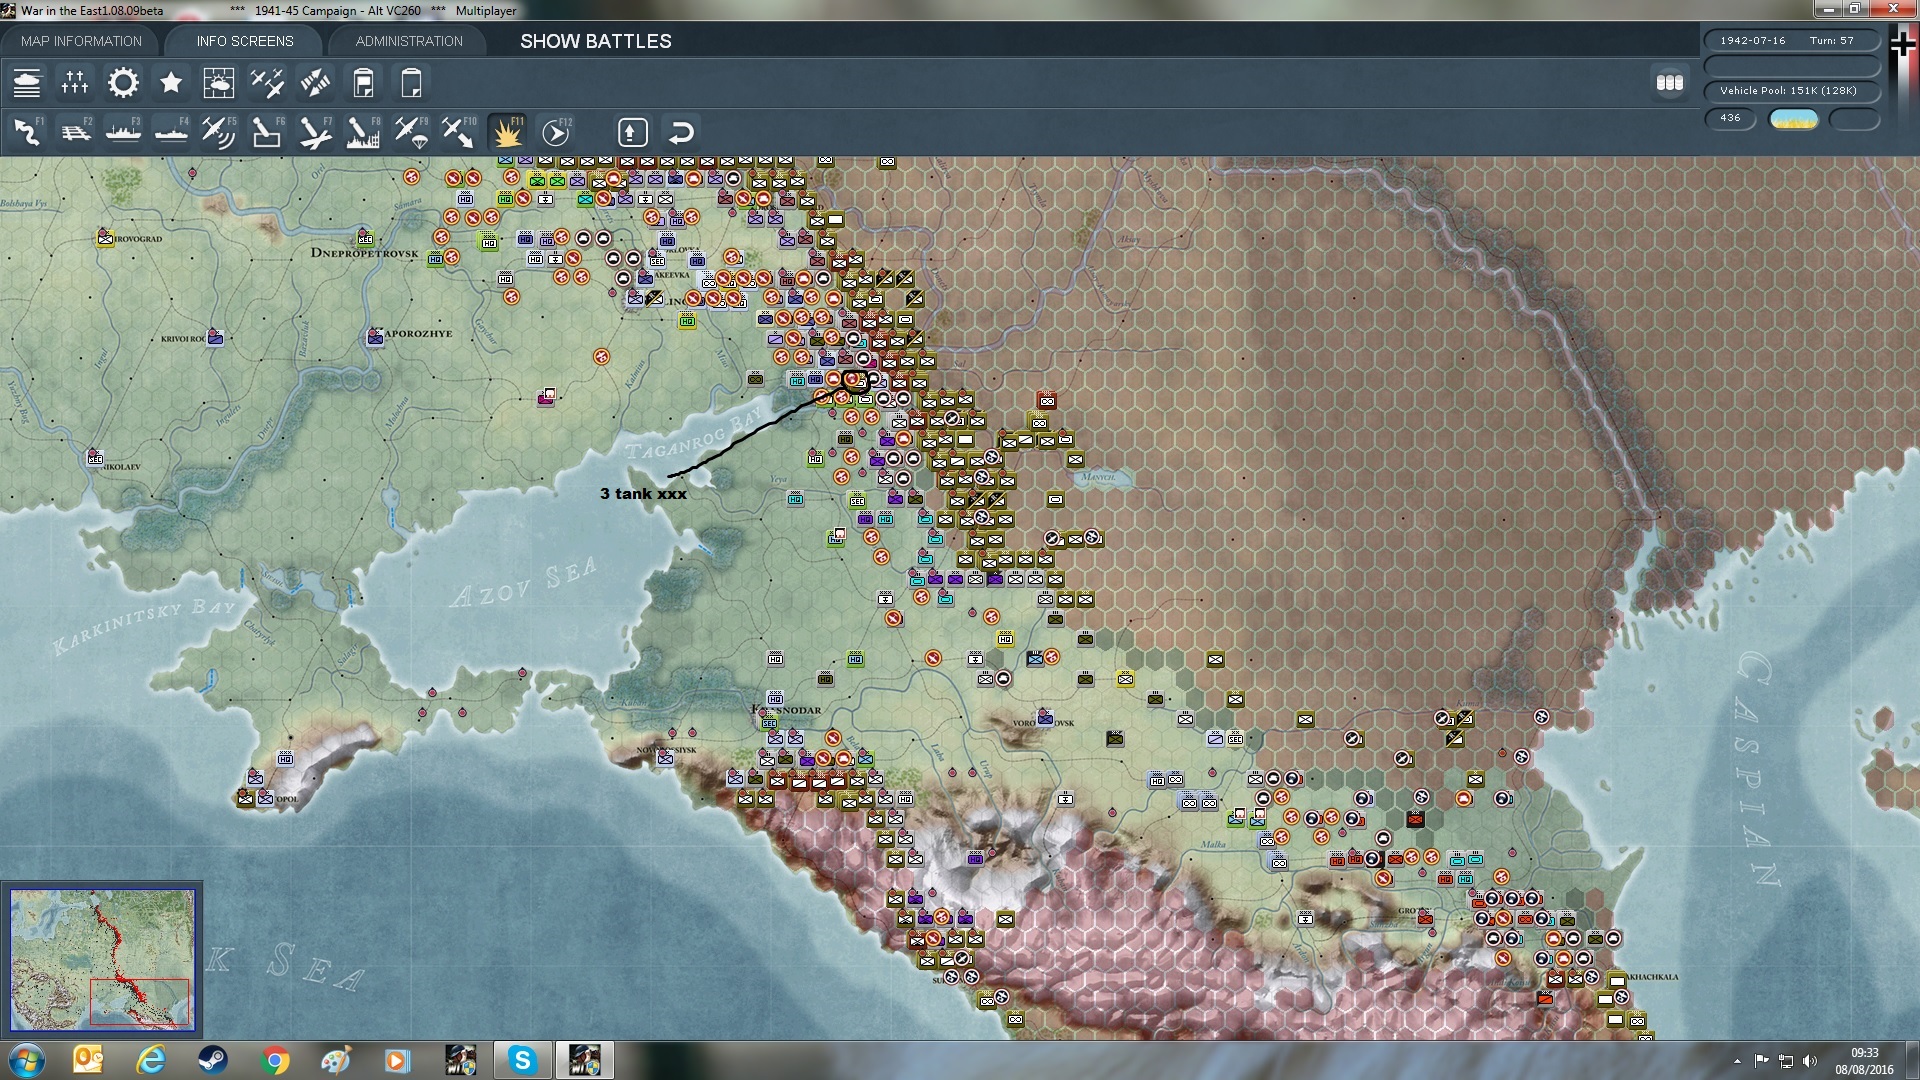
Task: Select air recon mode F5
Action: coord(219,132)
